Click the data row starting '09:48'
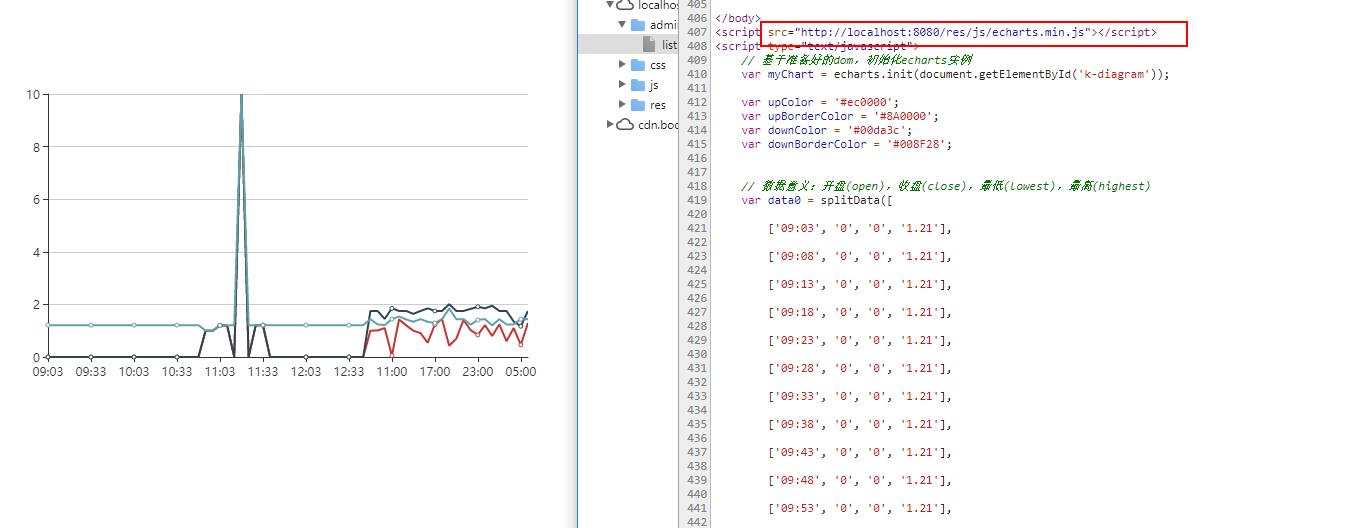Screen dimensions: 1347x528 [860, 480]
